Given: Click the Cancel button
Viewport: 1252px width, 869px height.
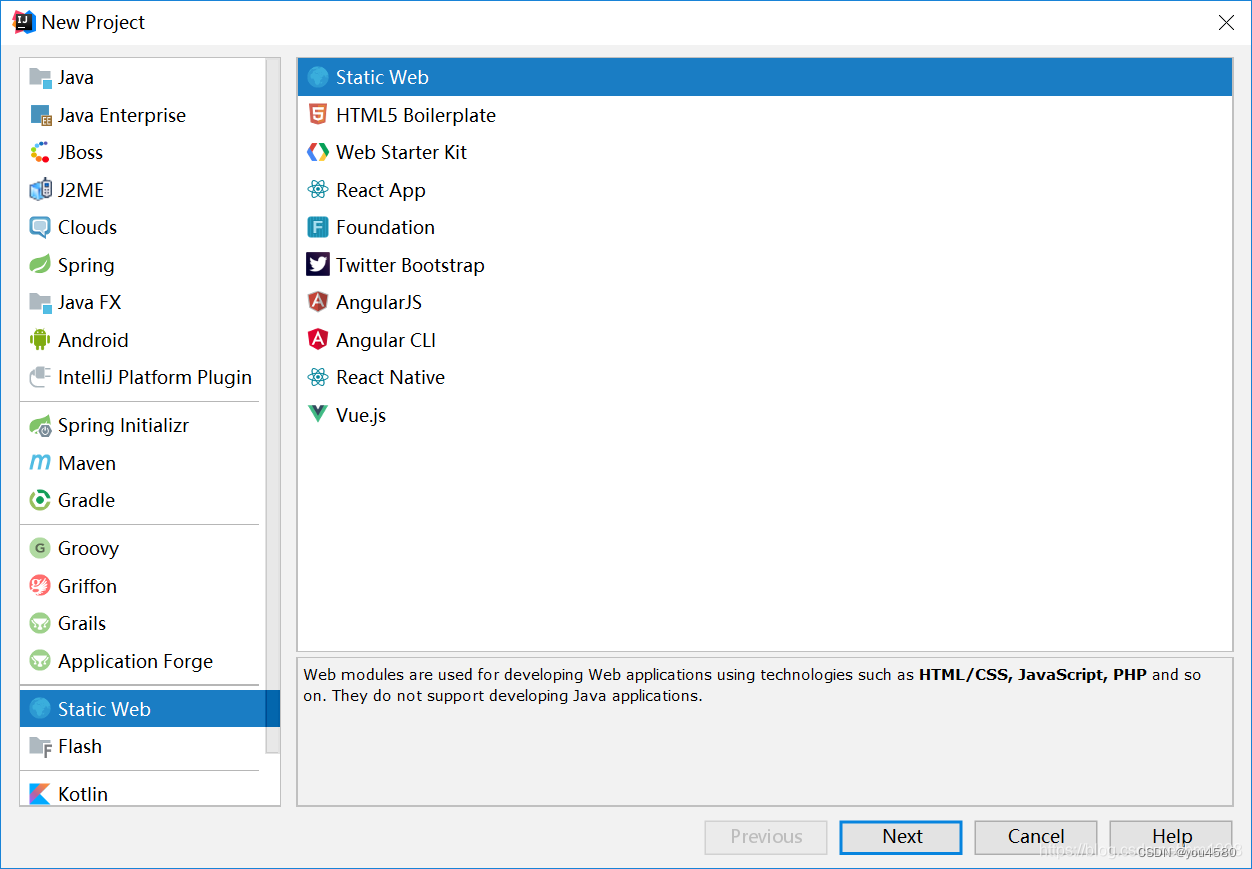Looking at the screenshot, I should click(x=1036, y=837).
